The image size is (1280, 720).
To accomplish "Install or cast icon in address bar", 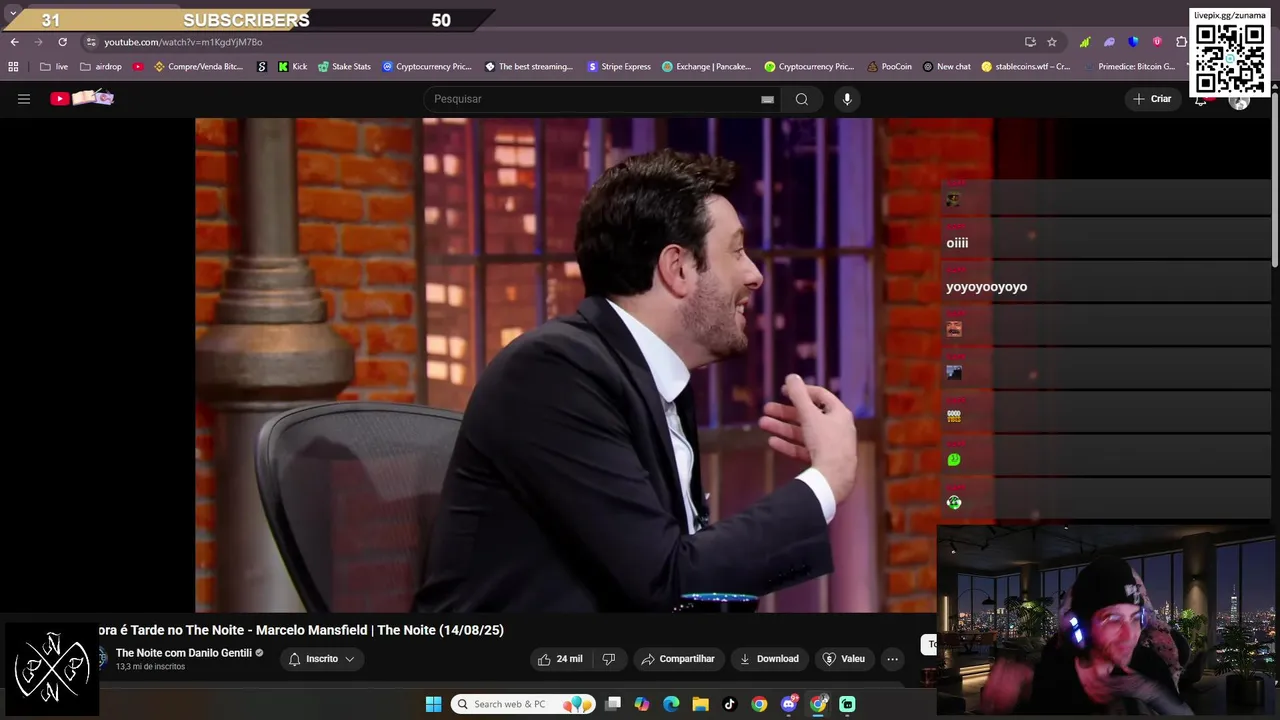I will point(1030,42).
